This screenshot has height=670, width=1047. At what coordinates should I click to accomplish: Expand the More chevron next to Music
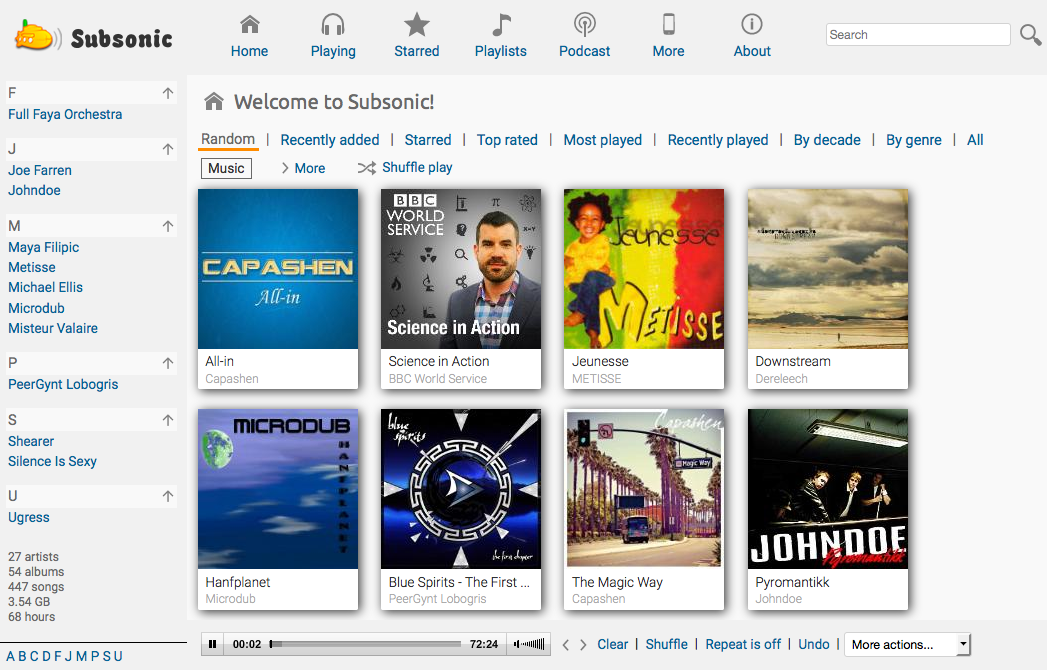point(285,168)
